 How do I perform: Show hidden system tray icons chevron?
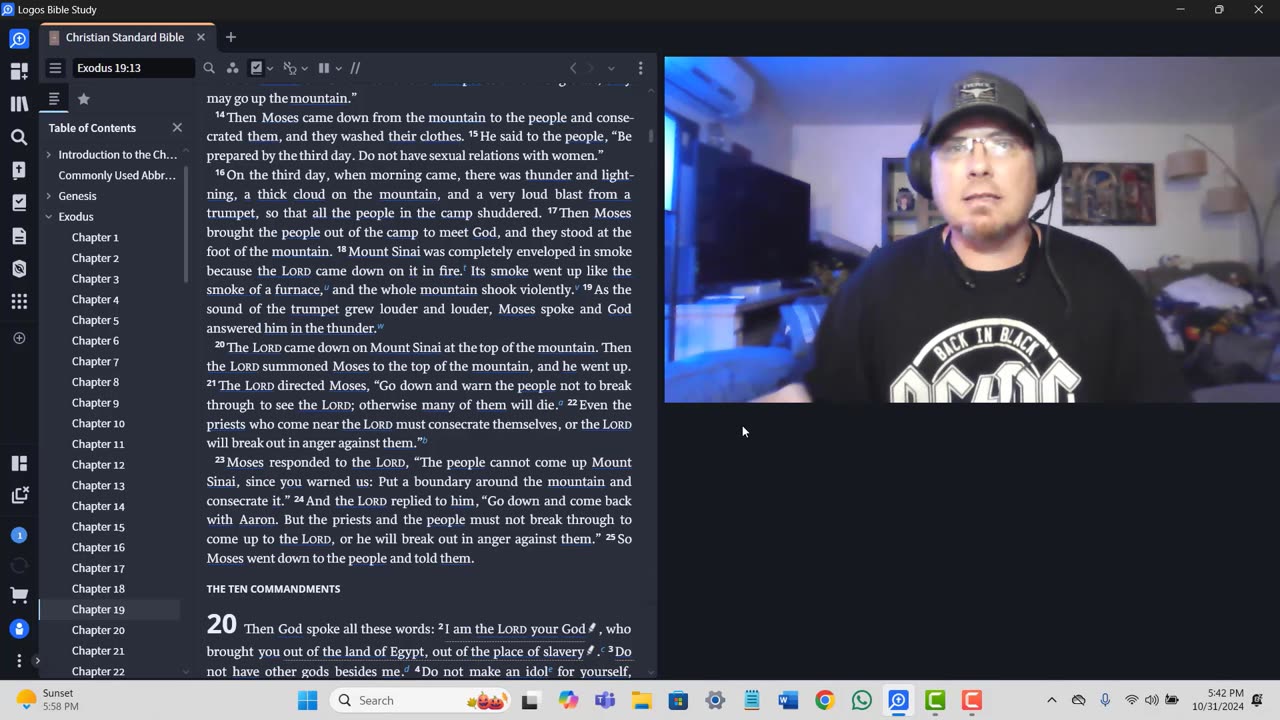1051,700
